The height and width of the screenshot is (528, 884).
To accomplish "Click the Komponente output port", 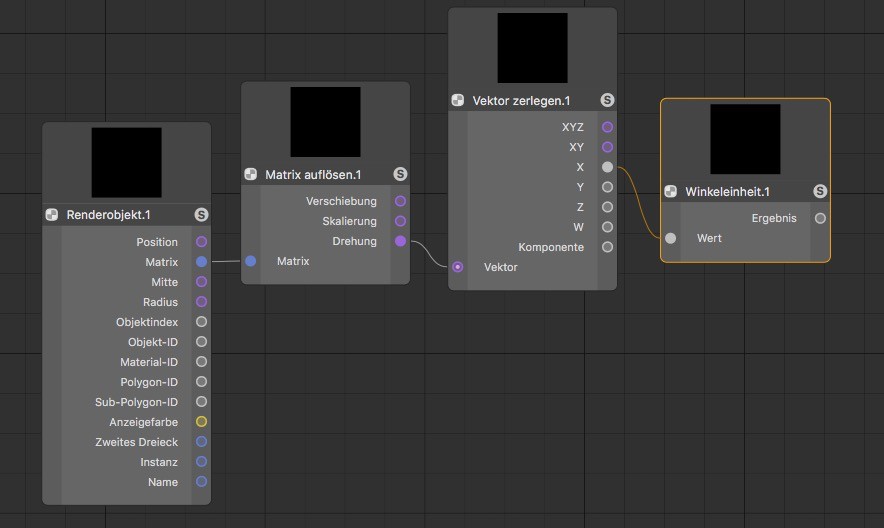I will (x=607, y=247).
